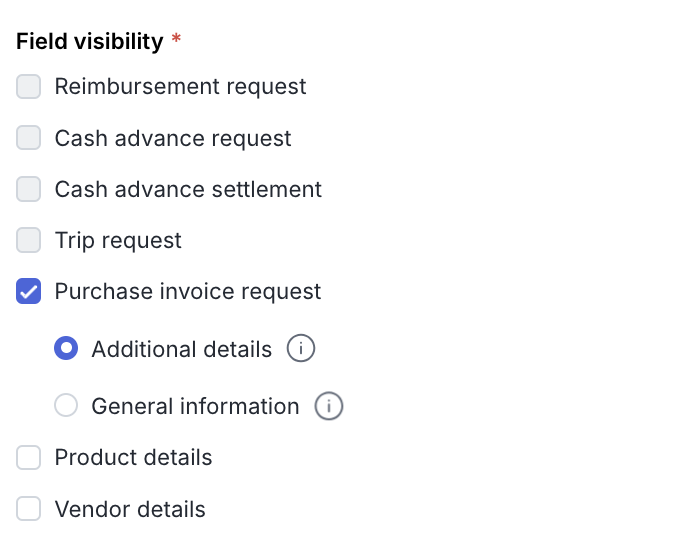Open info icon beside Additional details
Viewport: 680px width, 548px height.
(x=301, y=349)
